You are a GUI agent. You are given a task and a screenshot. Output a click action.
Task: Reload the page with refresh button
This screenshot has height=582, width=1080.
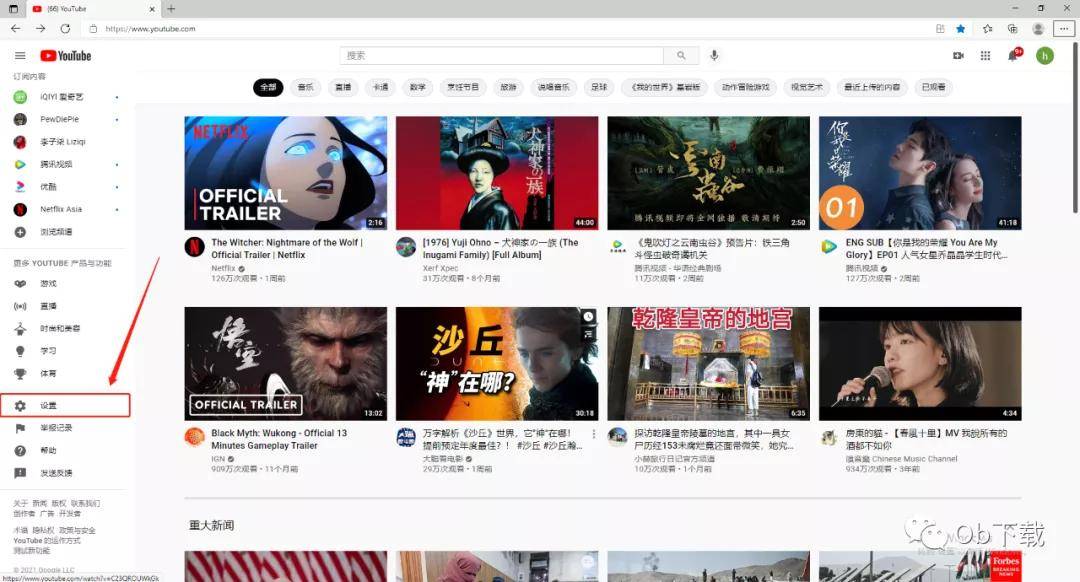tap(65, 29)
